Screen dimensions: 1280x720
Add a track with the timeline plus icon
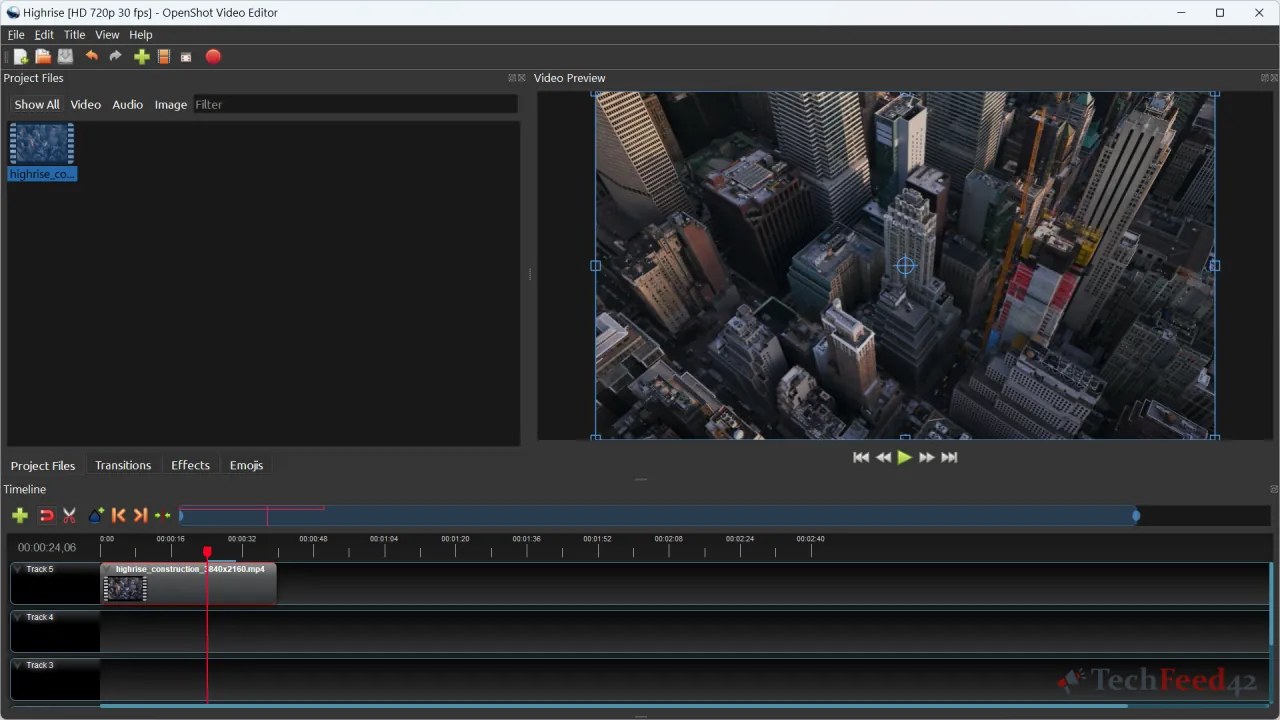tap(20, 515)
